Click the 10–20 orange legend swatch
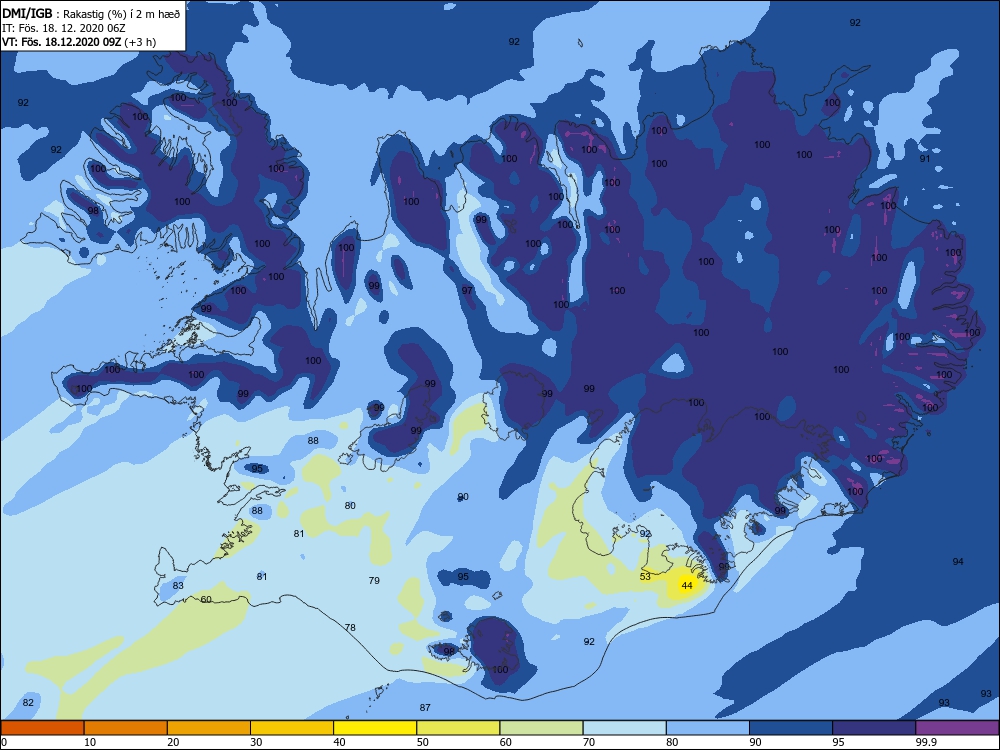Image resolution: width=1000 pixels, height=750 pixels. [x=126, y=728]
